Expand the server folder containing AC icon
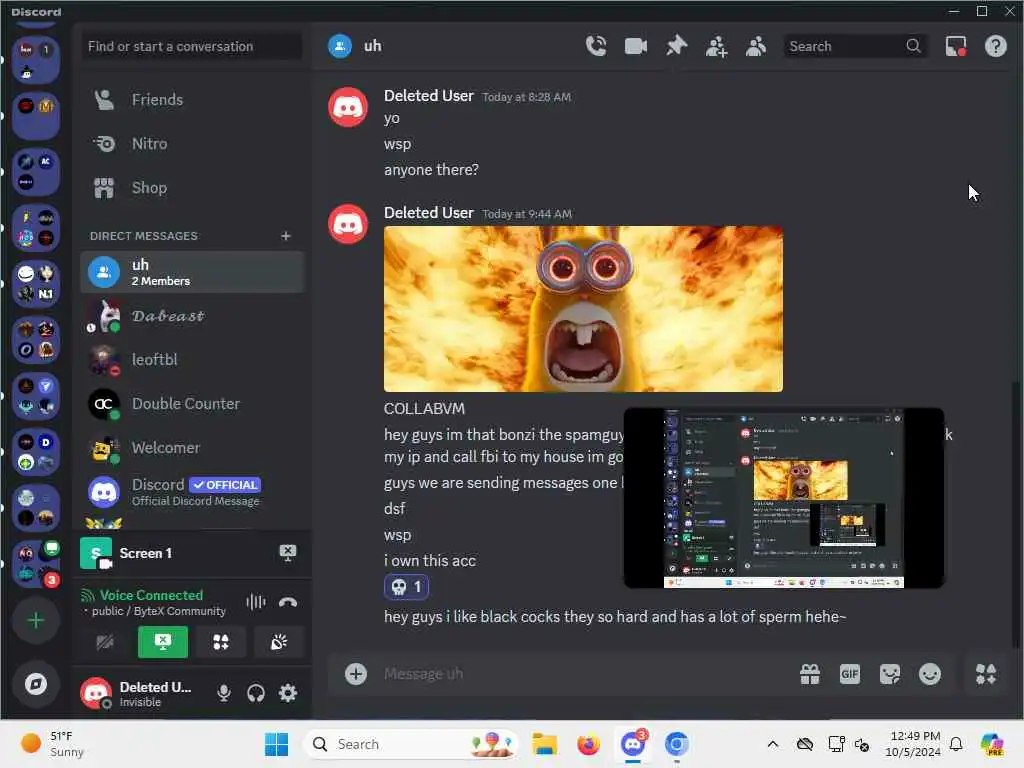1024x768 pixels. (36, 172)
